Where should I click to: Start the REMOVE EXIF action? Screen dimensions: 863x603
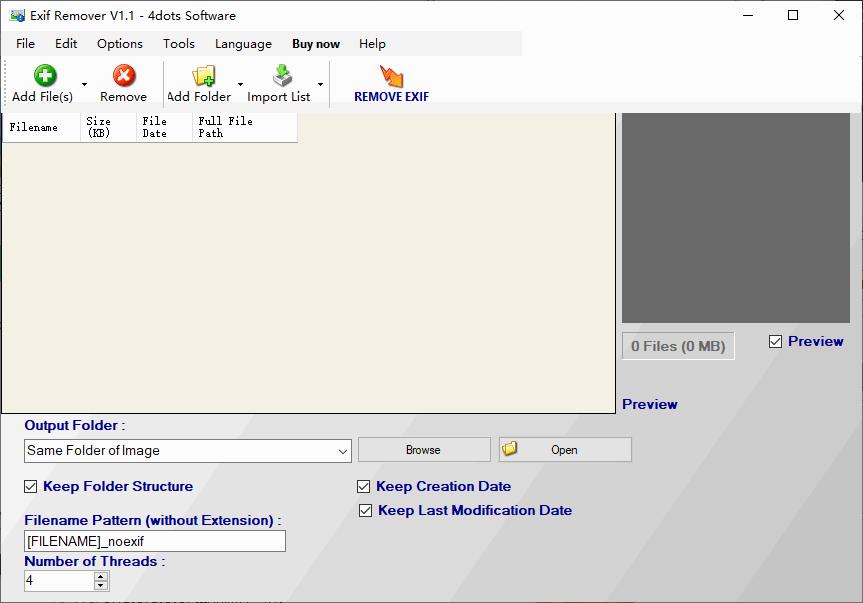coord(391,84)
